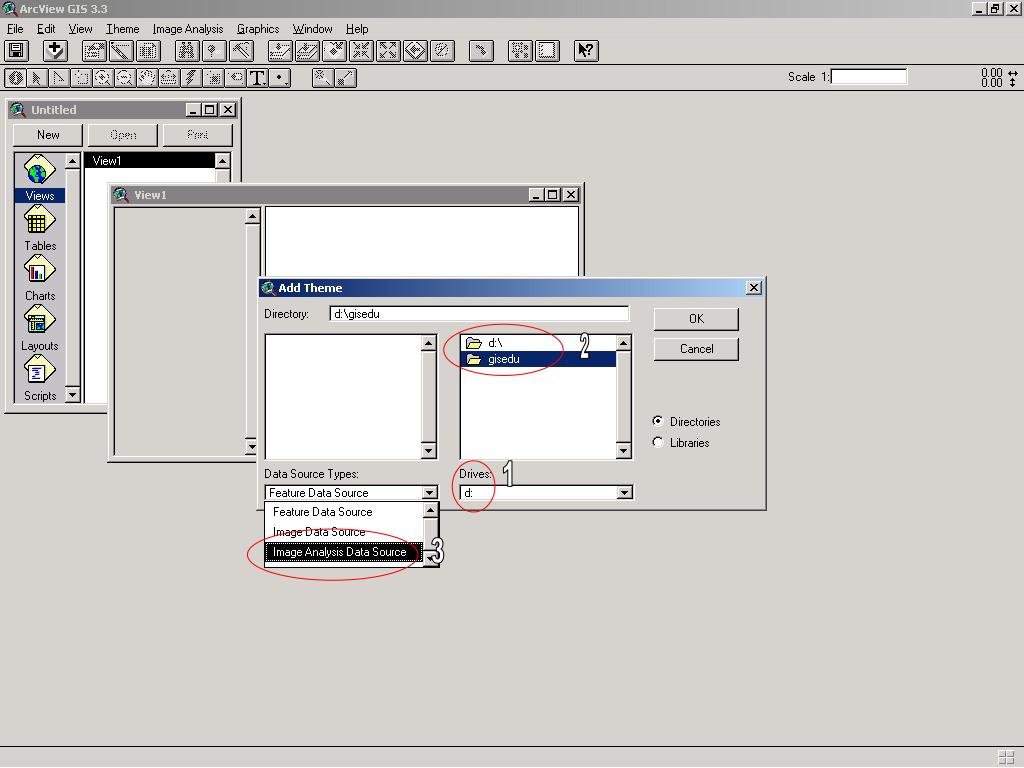Select the d:\ folder in directory list

(x=537, y=342)
